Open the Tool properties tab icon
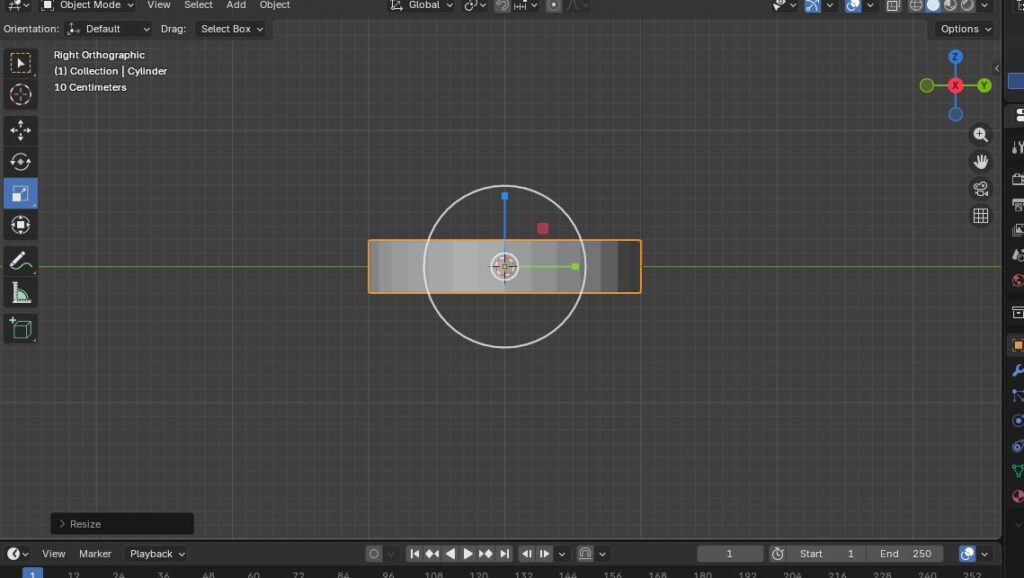The height and width of the screenshot is (578, 1024). click(1017, 147)
